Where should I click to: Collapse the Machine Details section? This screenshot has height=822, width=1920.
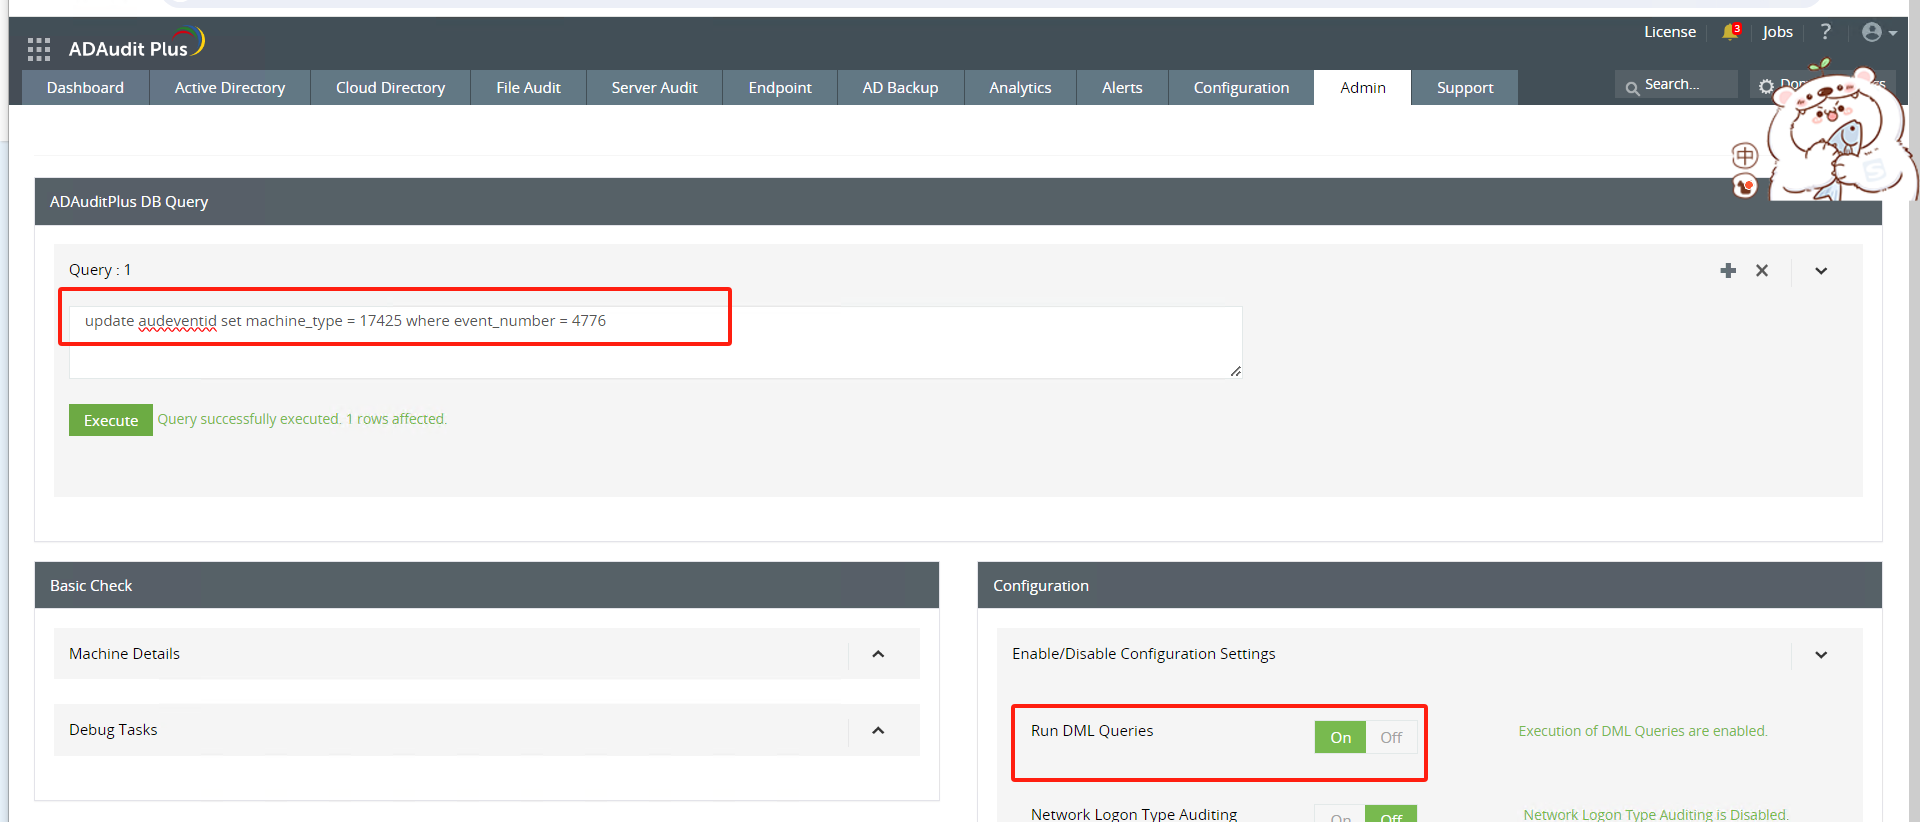pos(878,654)
